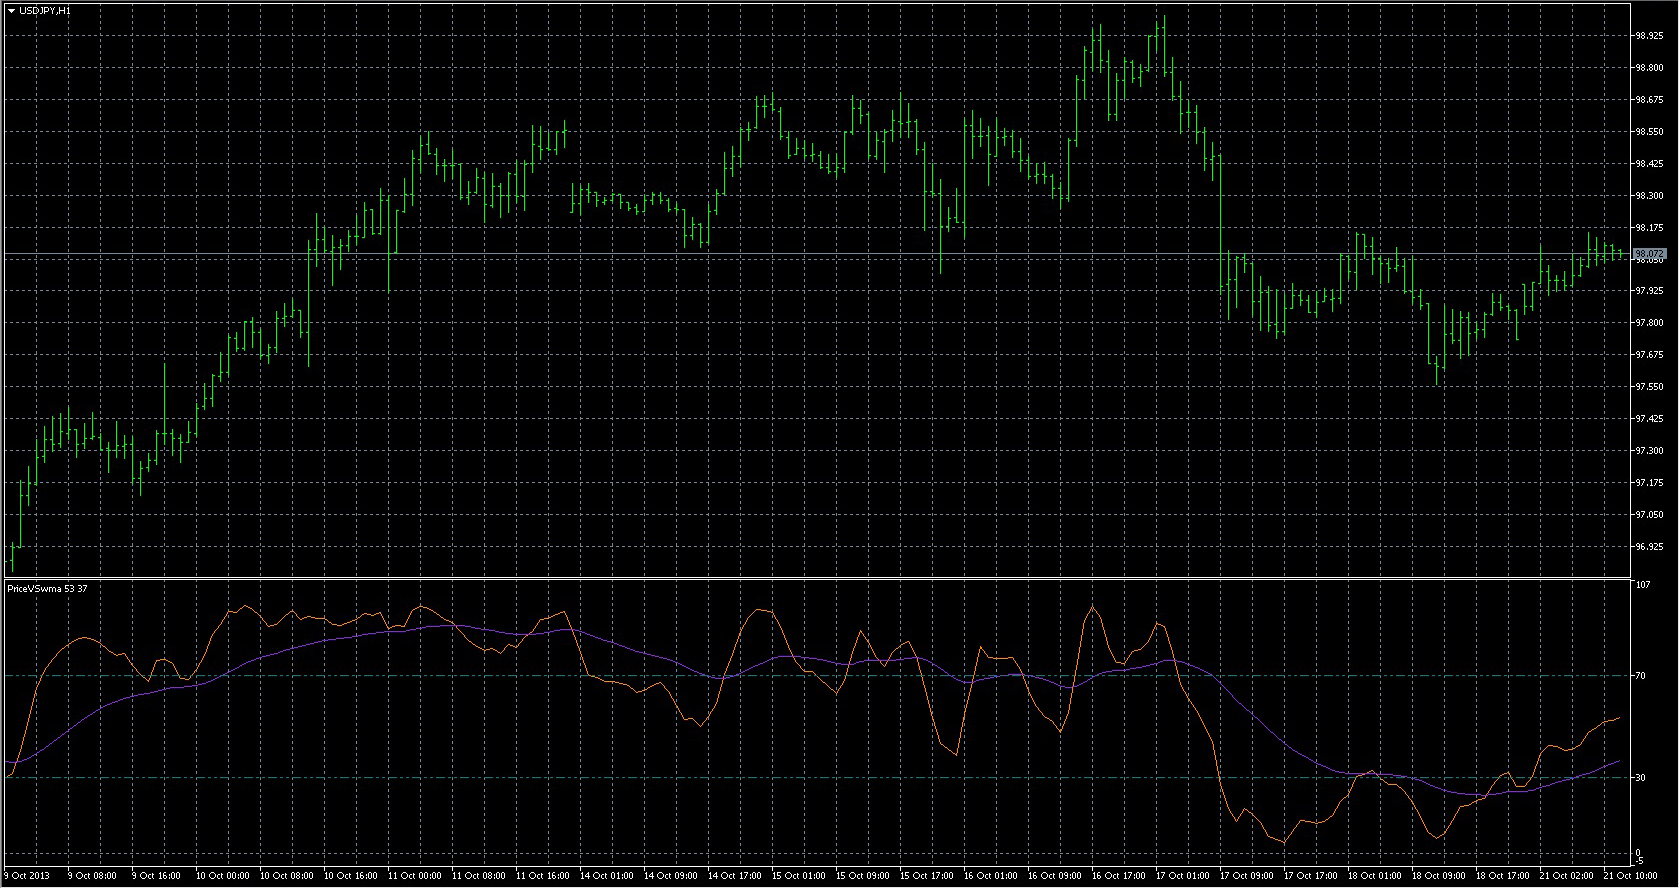The width and height of the screenshot is (1680, 888).
Task: Select the 10 Oct 08:00 time label
Action: [287, 876]
